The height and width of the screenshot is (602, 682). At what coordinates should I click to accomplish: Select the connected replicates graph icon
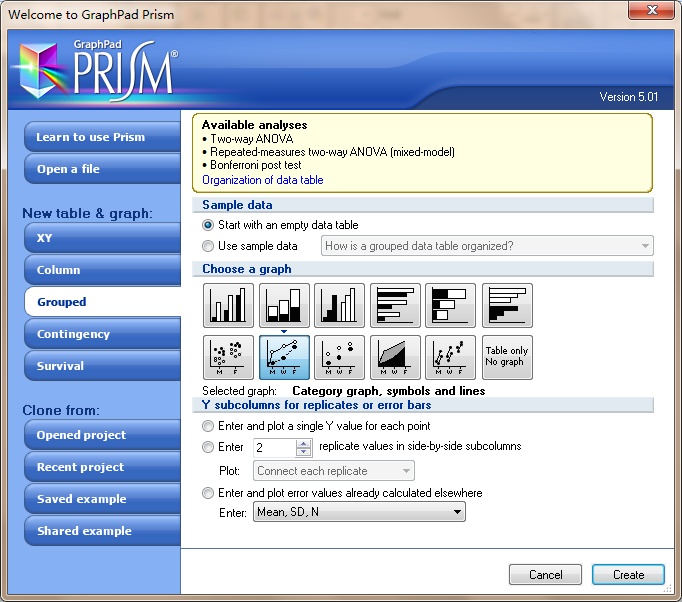[451, 357]
